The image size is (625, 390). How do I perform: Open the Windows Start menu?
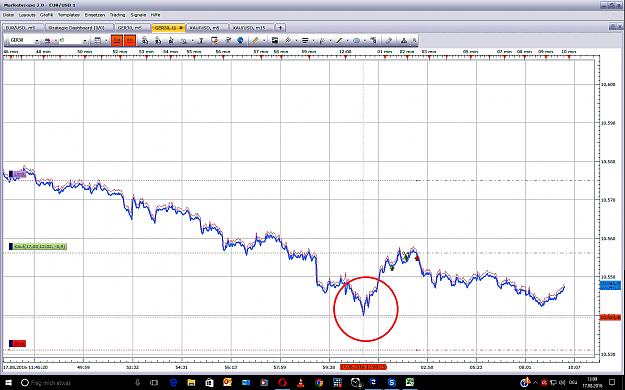pos(8,382)
